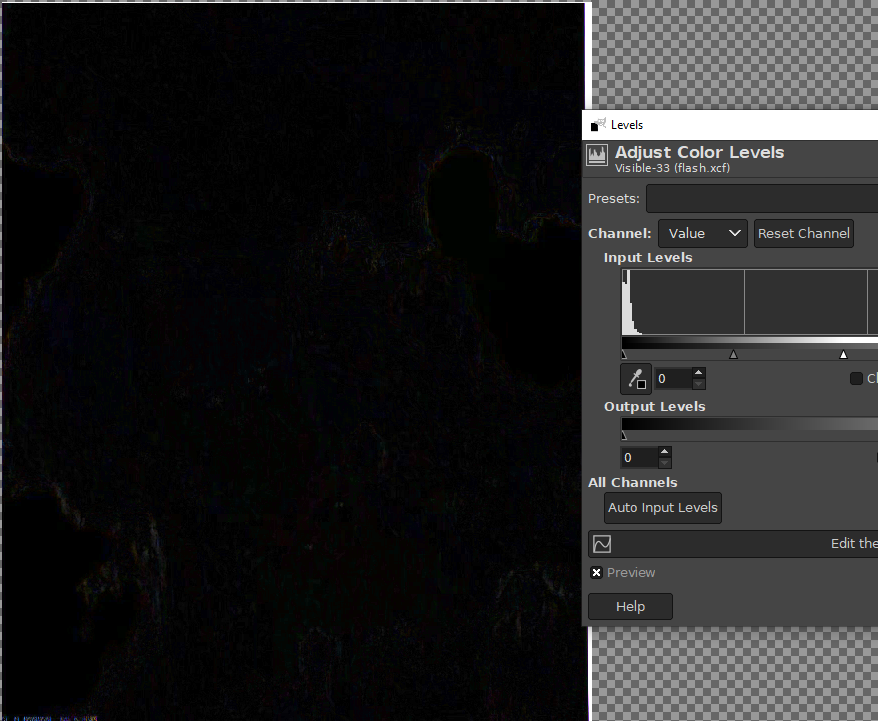This screenshot has height=721, width=878.
Task: Click the curves icon on Edit bar
Action: 602,544
